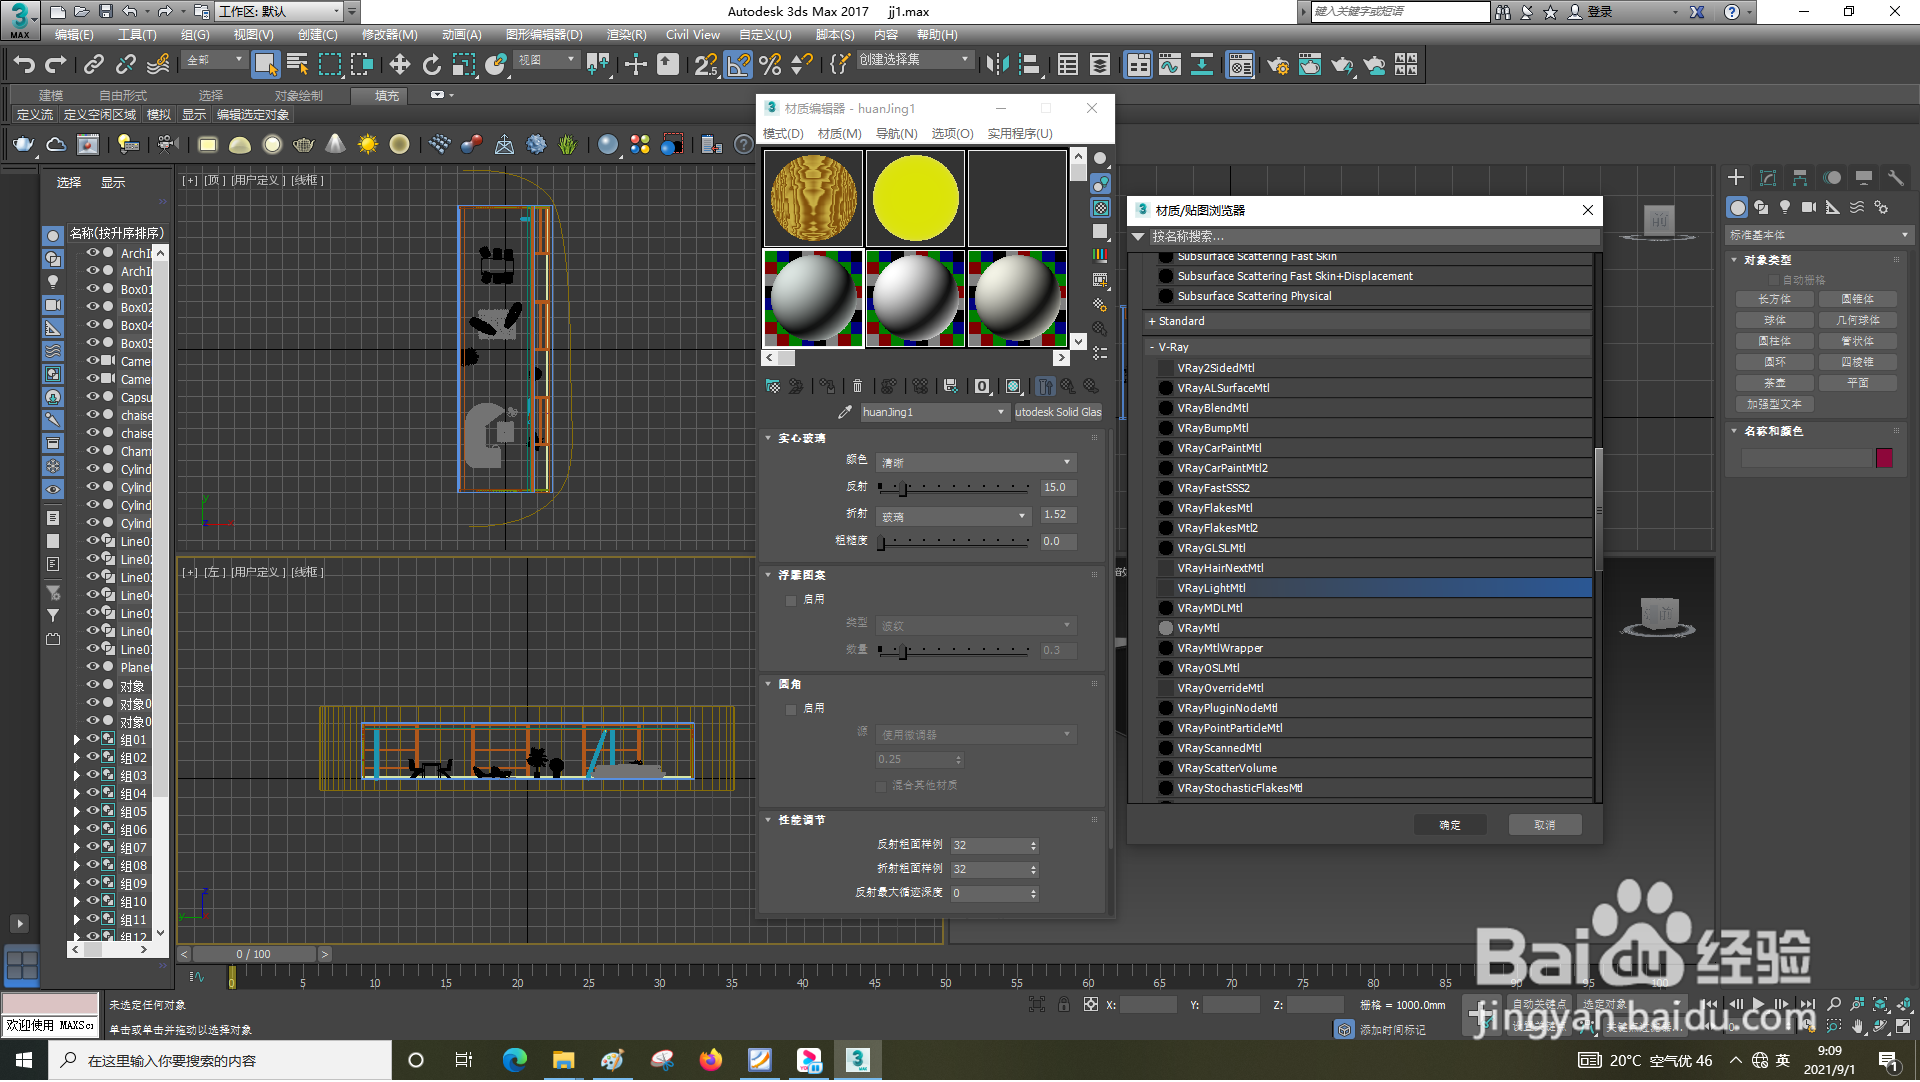Click the teapot render icon in object toolbar
This screenshot has width=1920, height=1082.
[23, 145]
